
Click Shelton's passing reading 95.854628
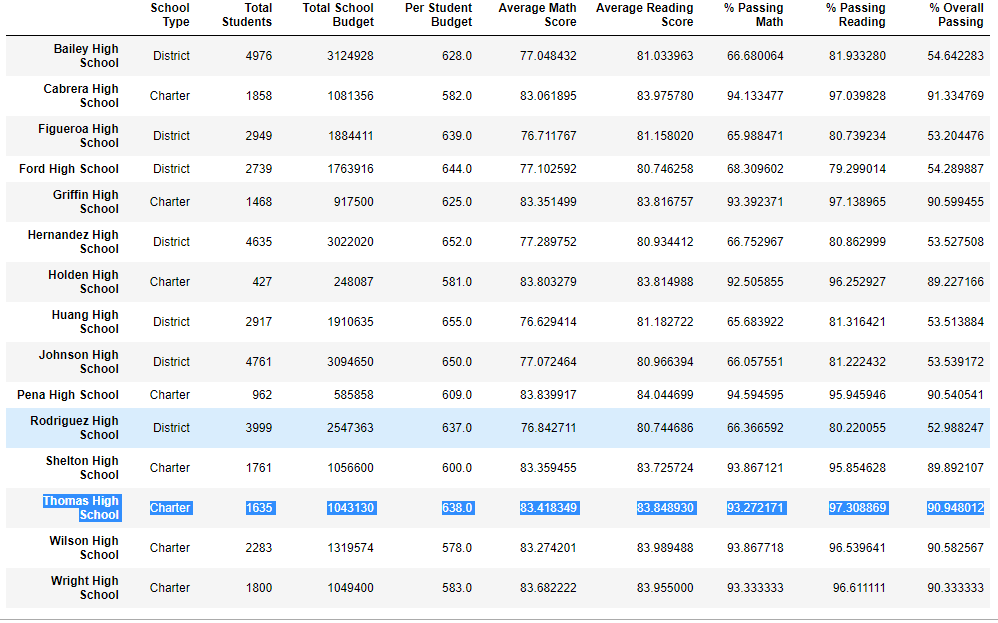pos(857,468)
